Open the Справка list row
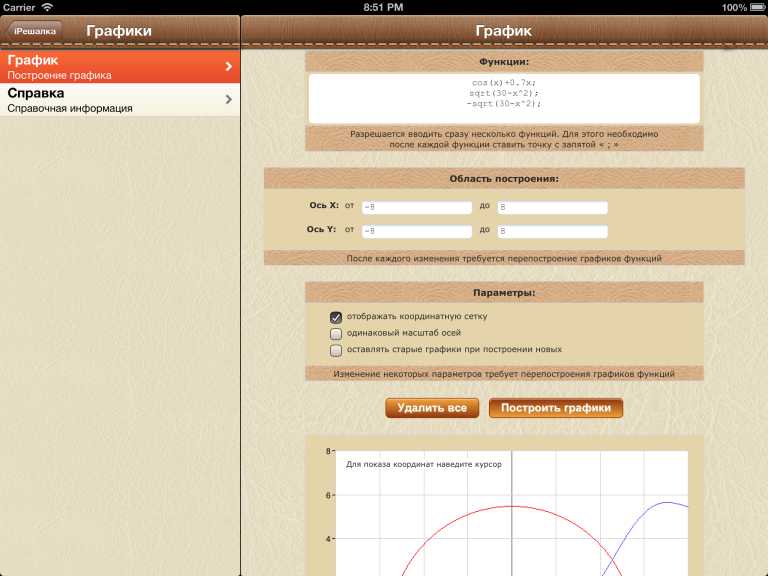 (120, 100)
